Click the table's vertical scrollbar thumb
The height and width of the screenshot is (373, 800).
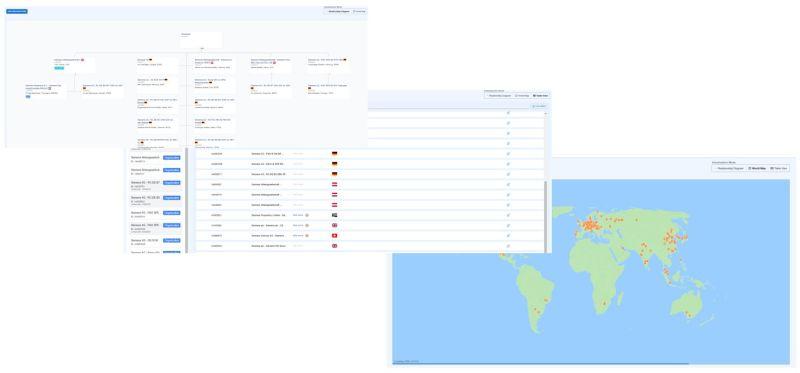(546, 216)
